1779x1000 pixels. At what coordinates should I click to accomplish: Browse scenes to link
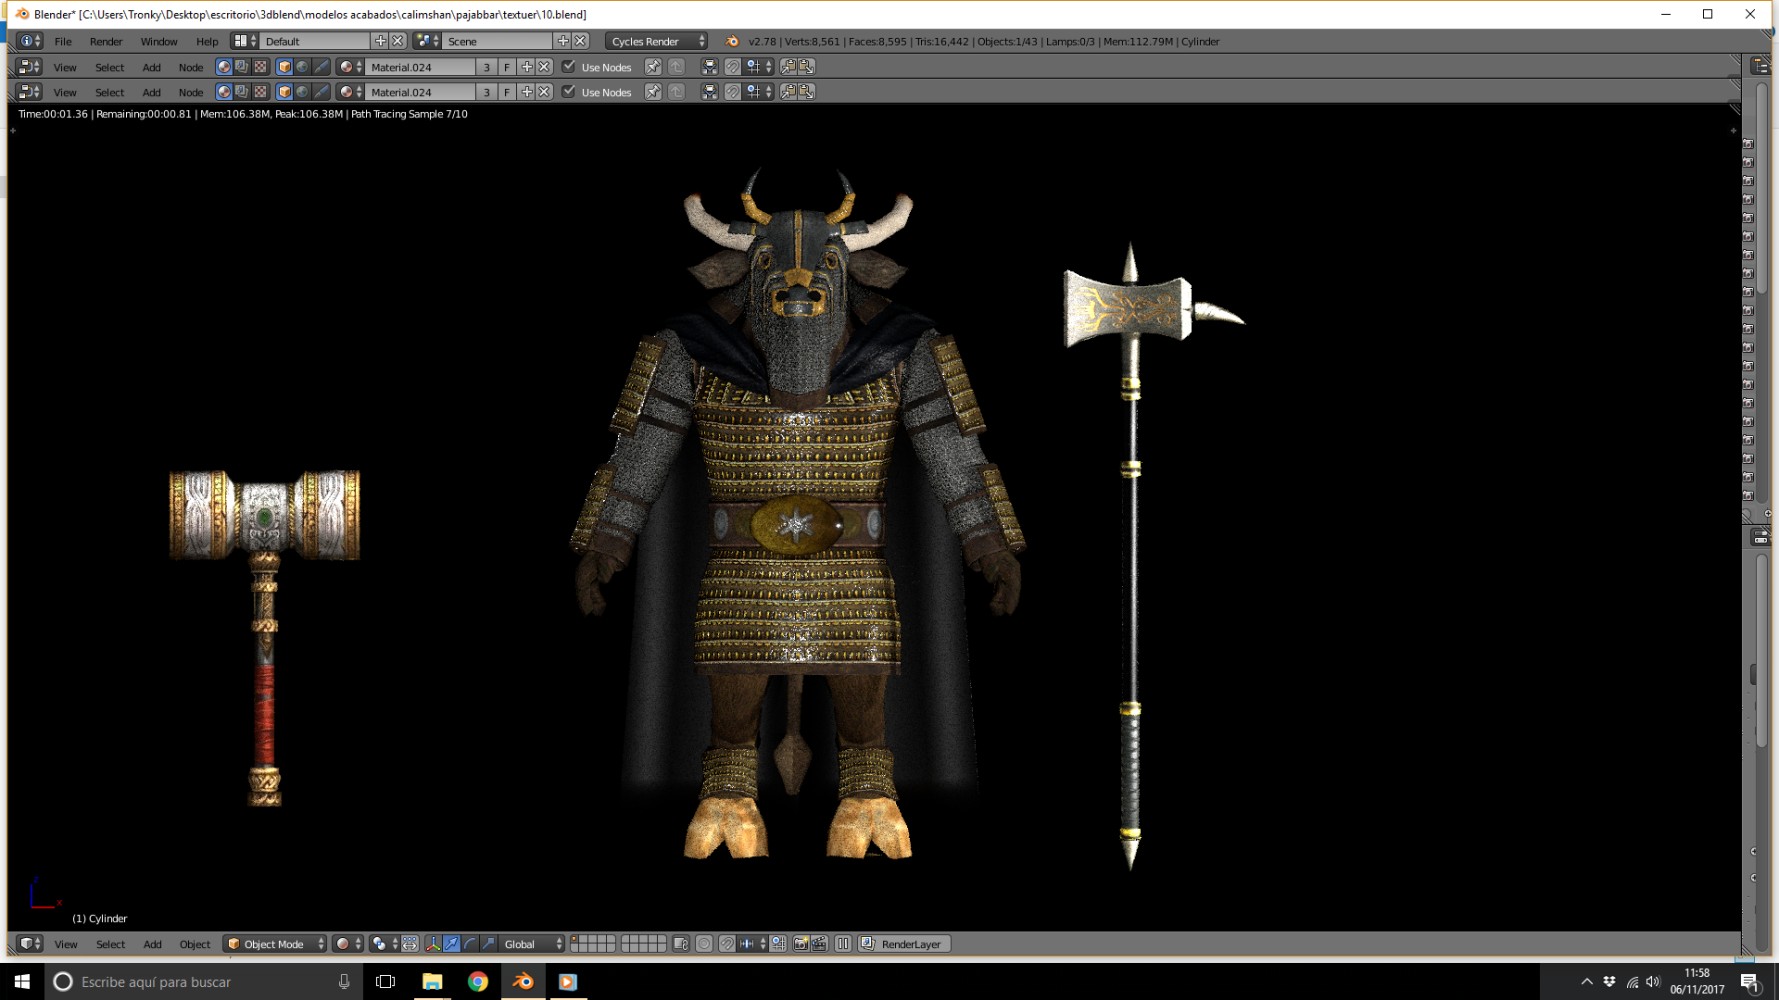[427, 41]
